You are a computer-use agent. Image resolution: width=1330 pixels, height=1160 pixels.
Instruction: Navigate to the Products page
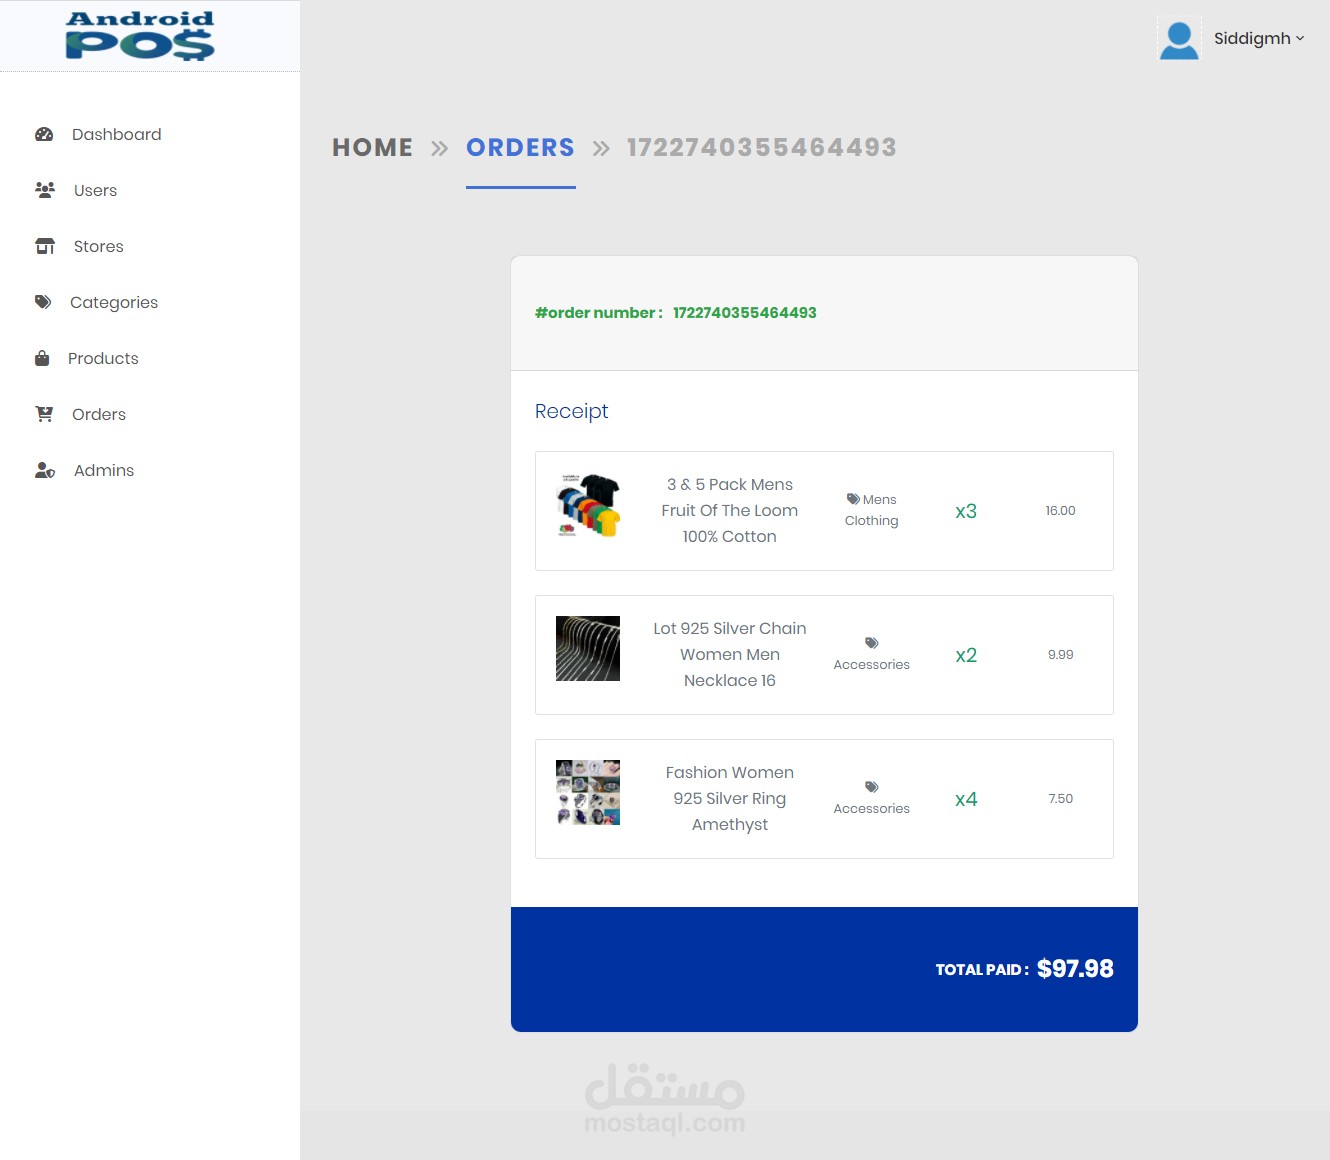tap(103, 358)
